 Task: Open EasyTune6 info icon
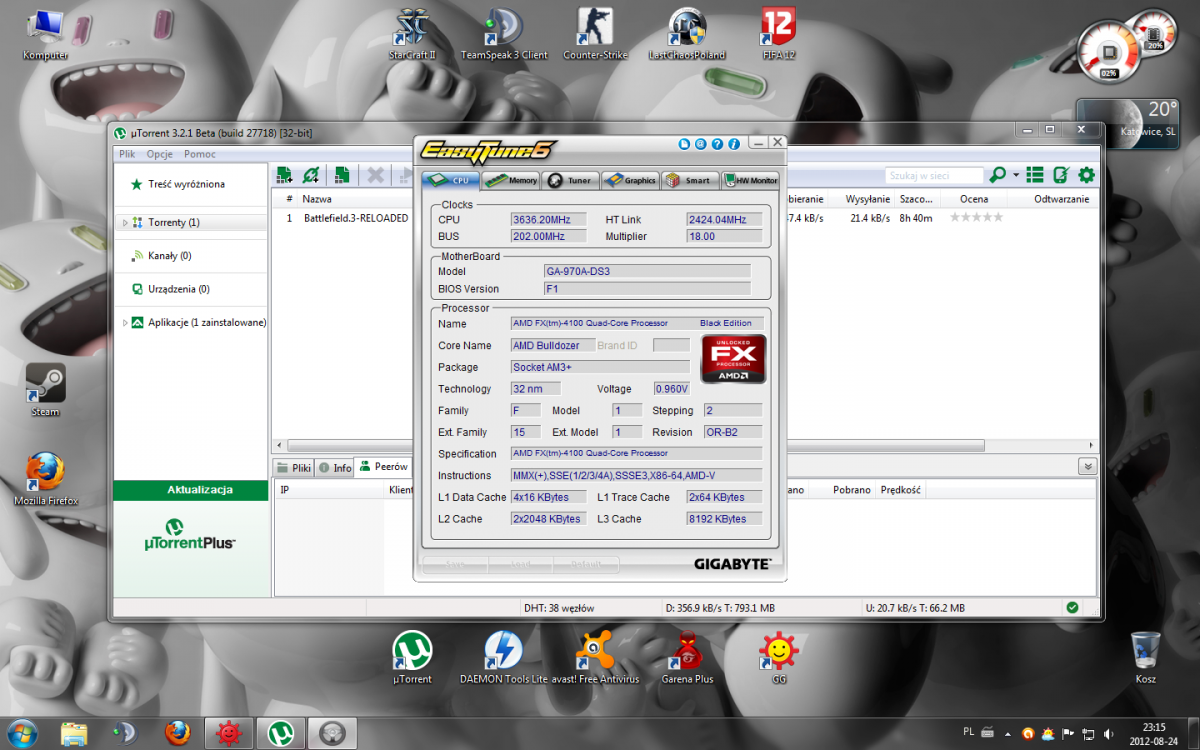[x=734, y=144]
